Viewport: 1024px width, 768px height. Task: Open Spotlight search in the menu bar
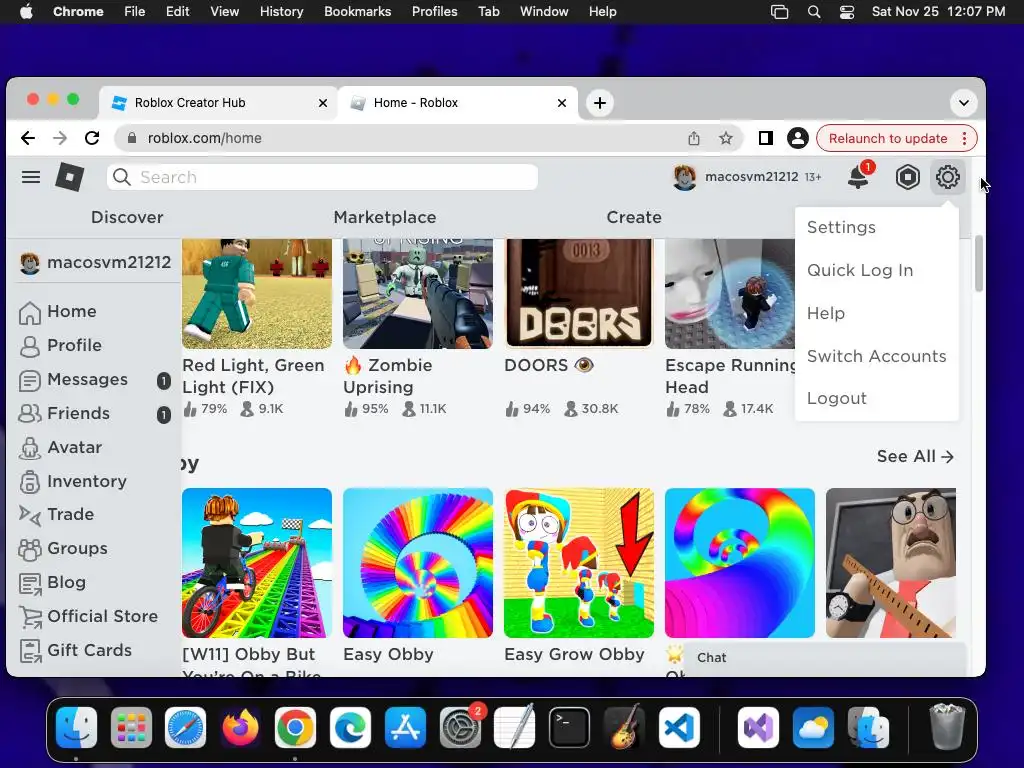814,11
